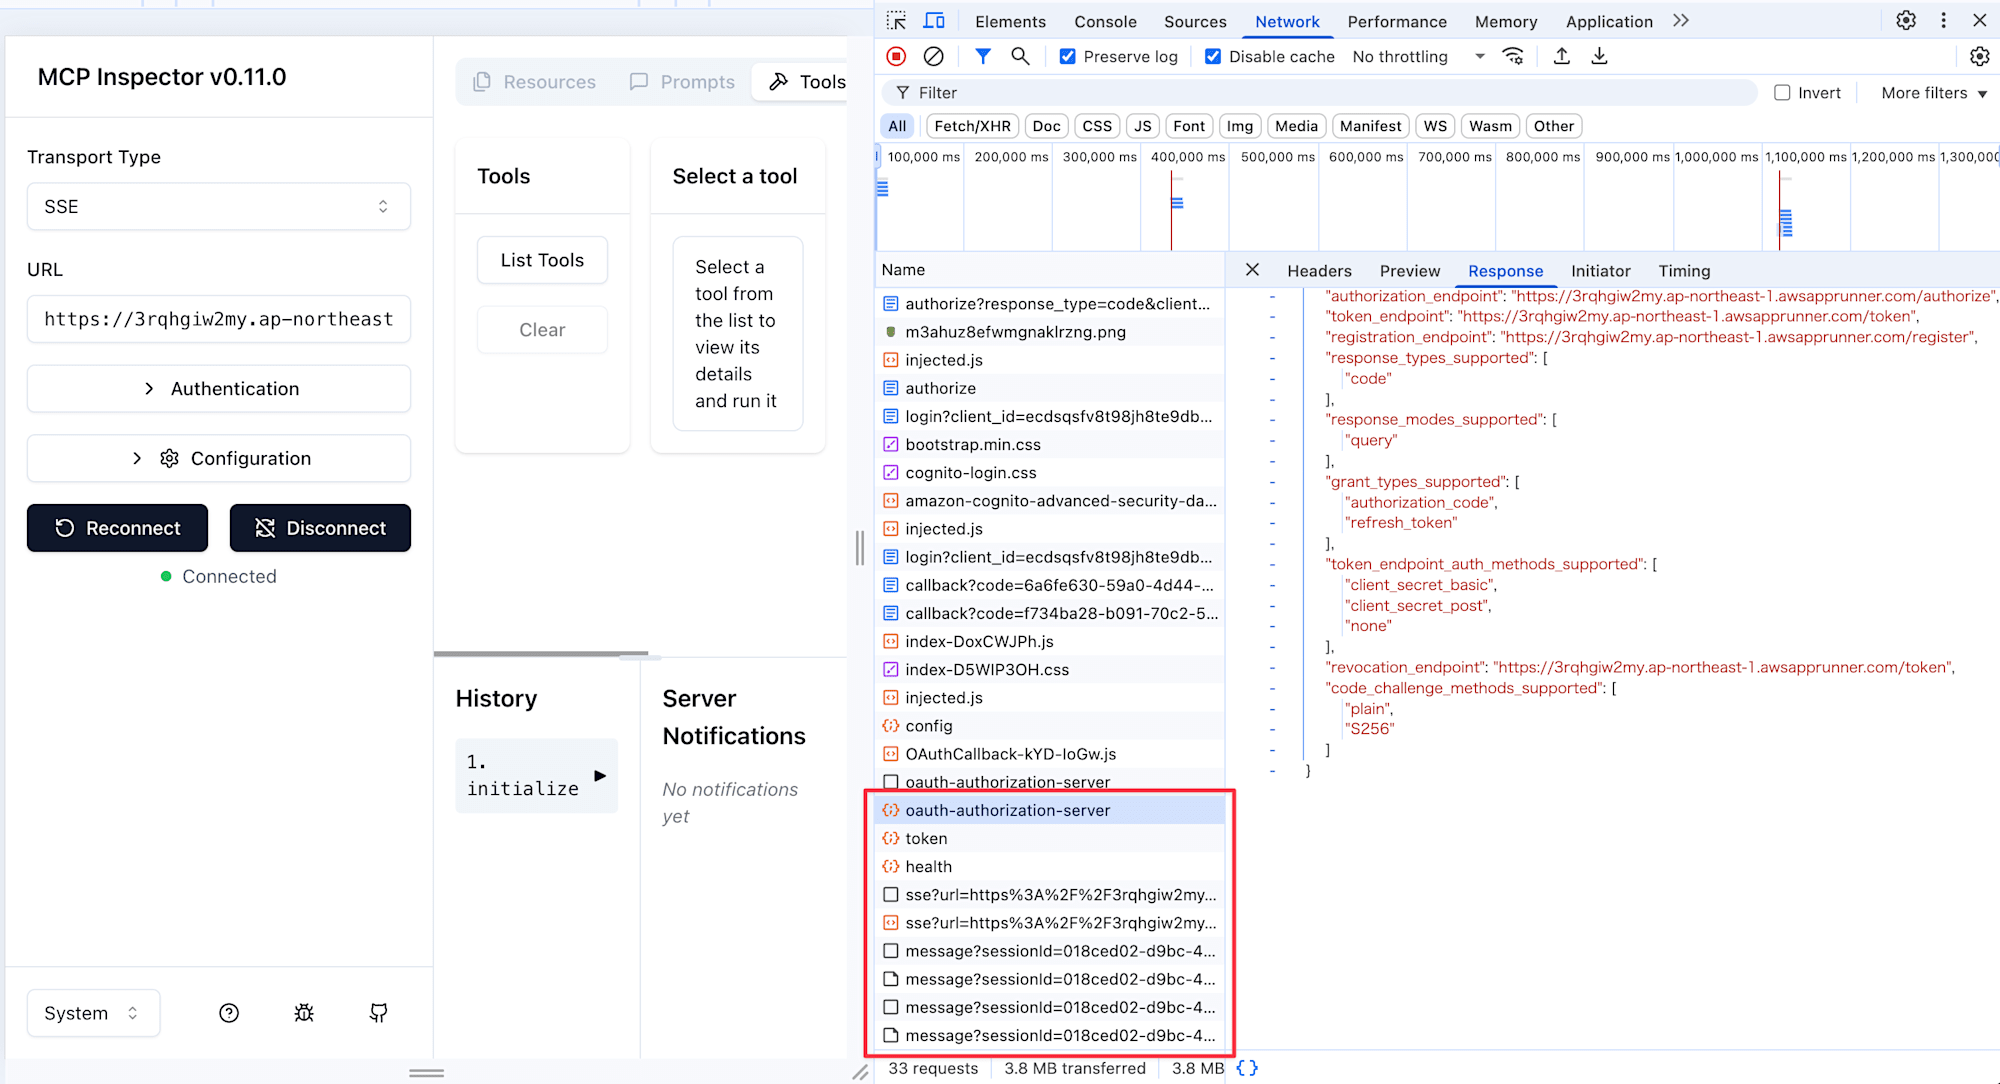Open Network panel settings gear

tap(1979, 56)
